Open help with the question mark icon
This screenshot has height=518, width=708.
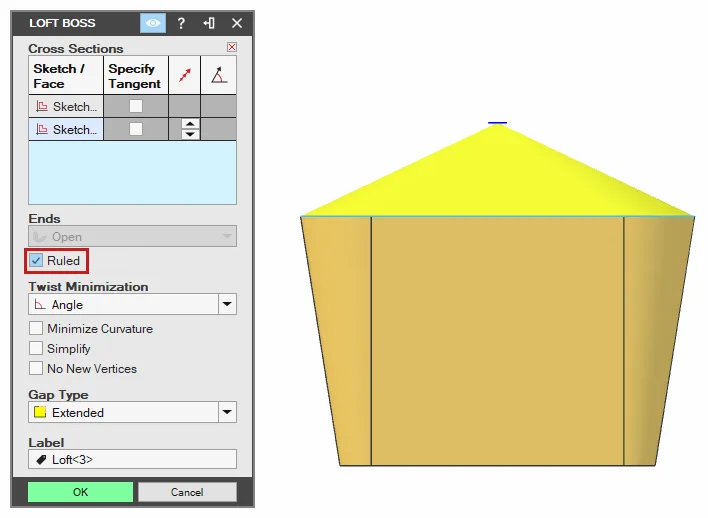181,23
